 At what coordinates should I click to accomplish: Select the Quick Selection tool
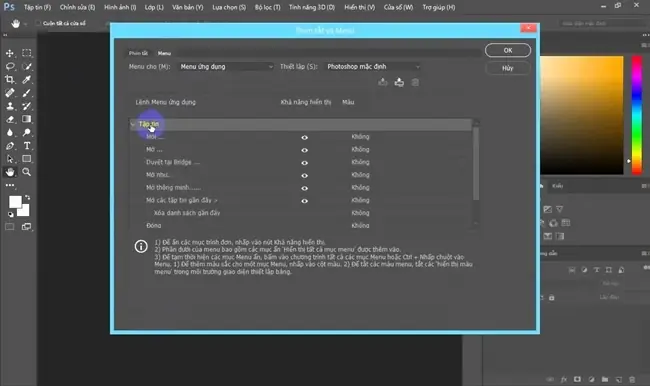click(x=27, y=66)
